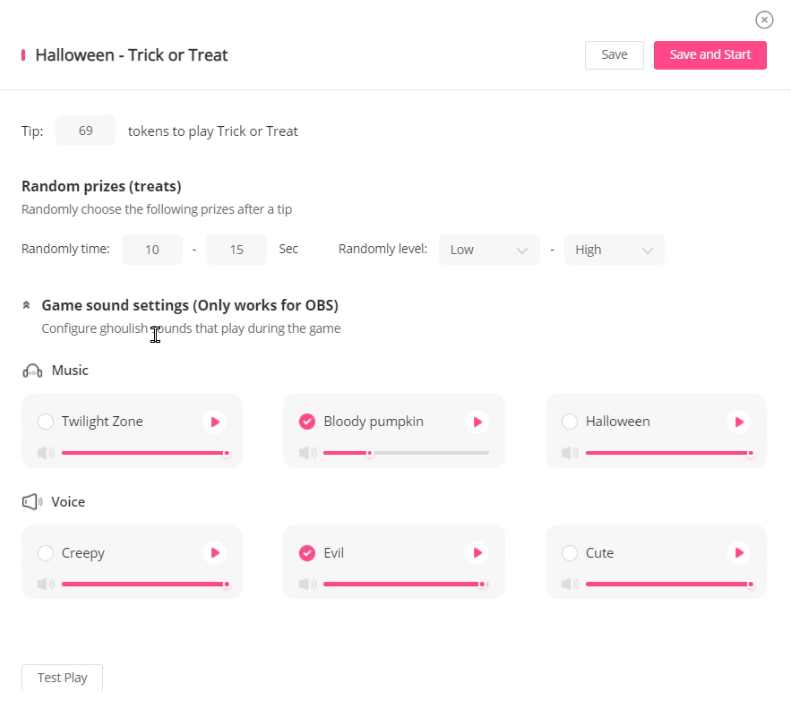Select the Cute voice radio button
Screen dimensions: 791x717
[x=570, y=553]
